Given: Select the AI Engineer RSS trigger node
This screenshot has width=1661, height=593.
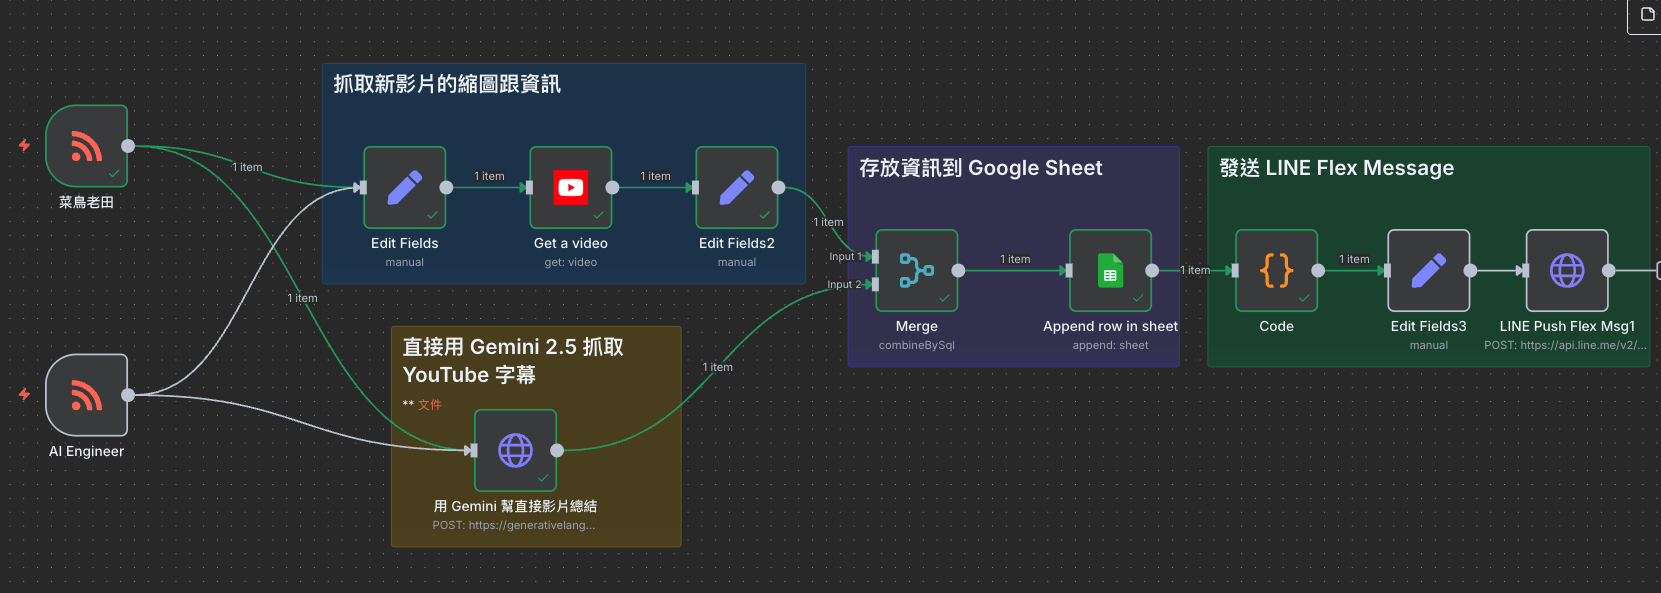Looking at the screenshot, I should (87, 395).
